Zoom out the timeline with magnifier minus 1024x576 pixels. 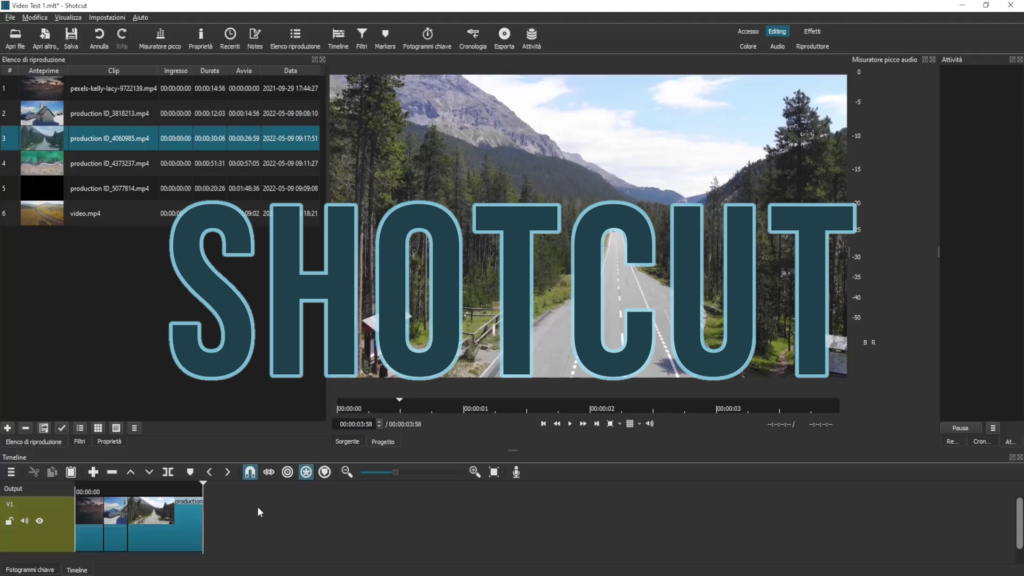click(x=347, y=472)
